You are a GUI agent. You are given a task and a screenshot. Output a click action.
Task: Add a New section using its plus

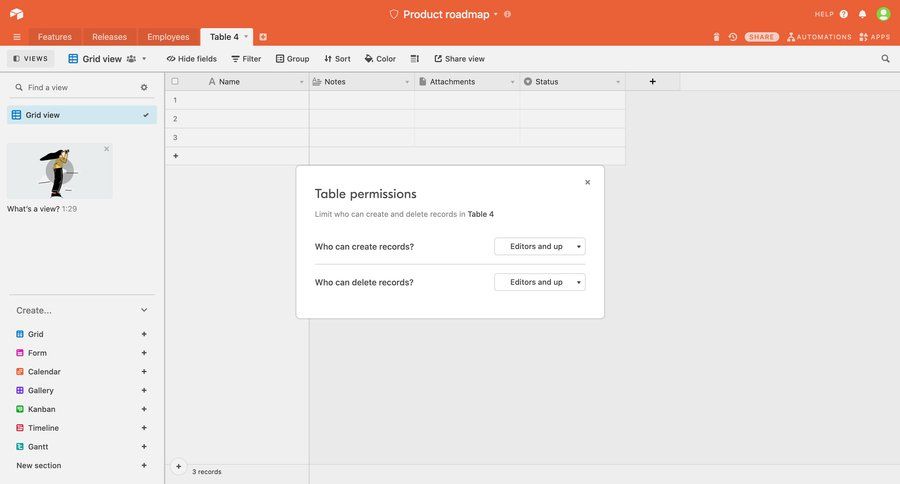(144, 466)
